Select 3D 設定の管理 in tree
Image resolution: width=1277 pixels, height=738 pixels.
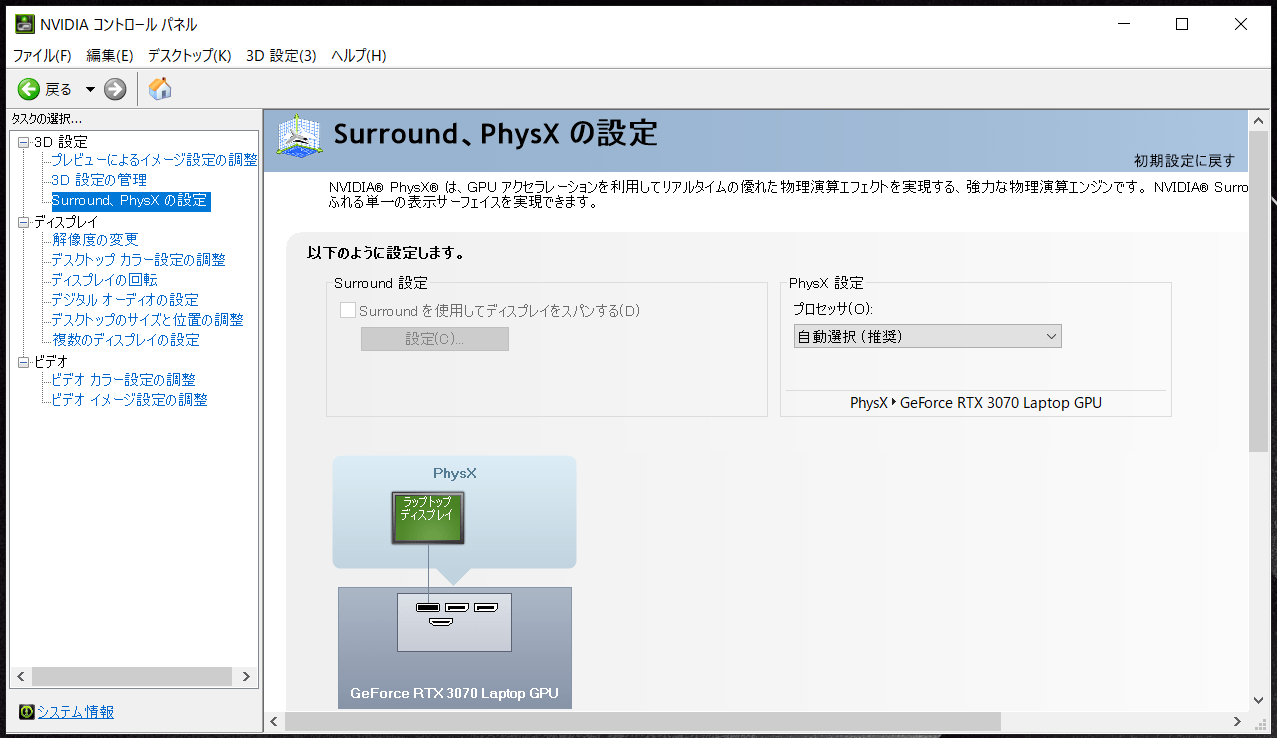coord(99,180)
